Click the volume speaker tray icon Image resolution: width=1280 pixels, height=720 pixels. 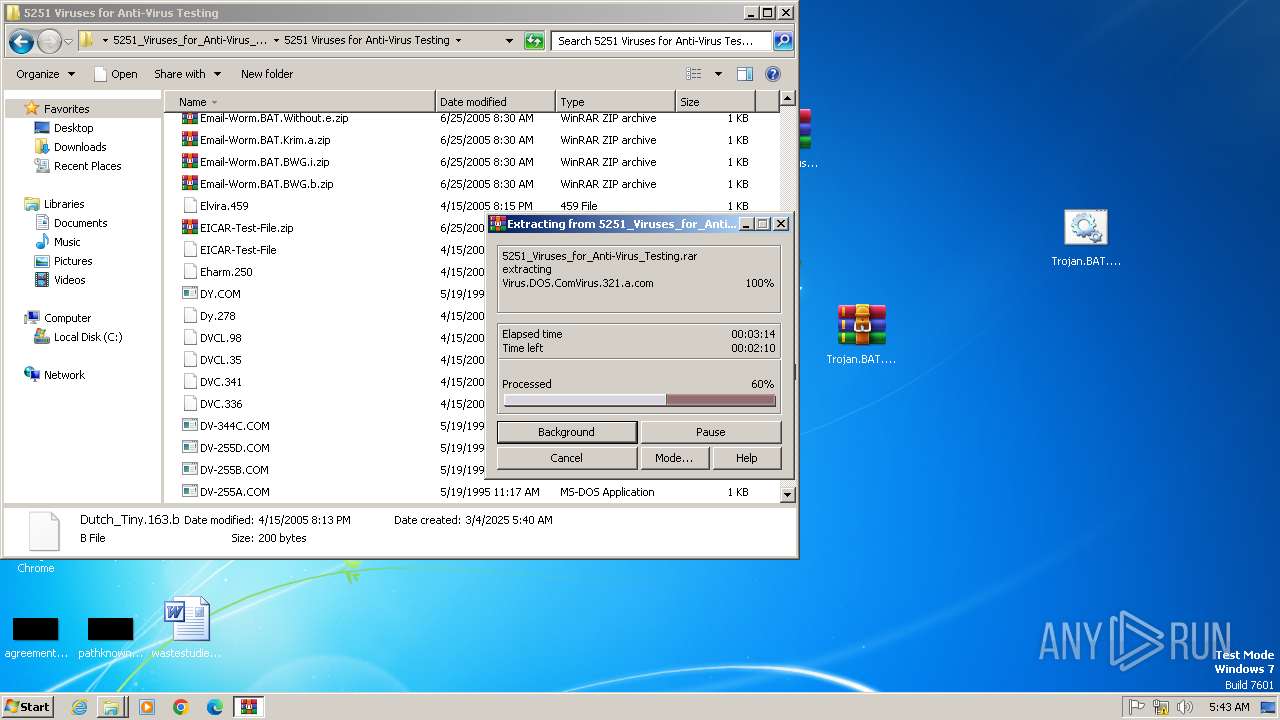coord(1184,707)
